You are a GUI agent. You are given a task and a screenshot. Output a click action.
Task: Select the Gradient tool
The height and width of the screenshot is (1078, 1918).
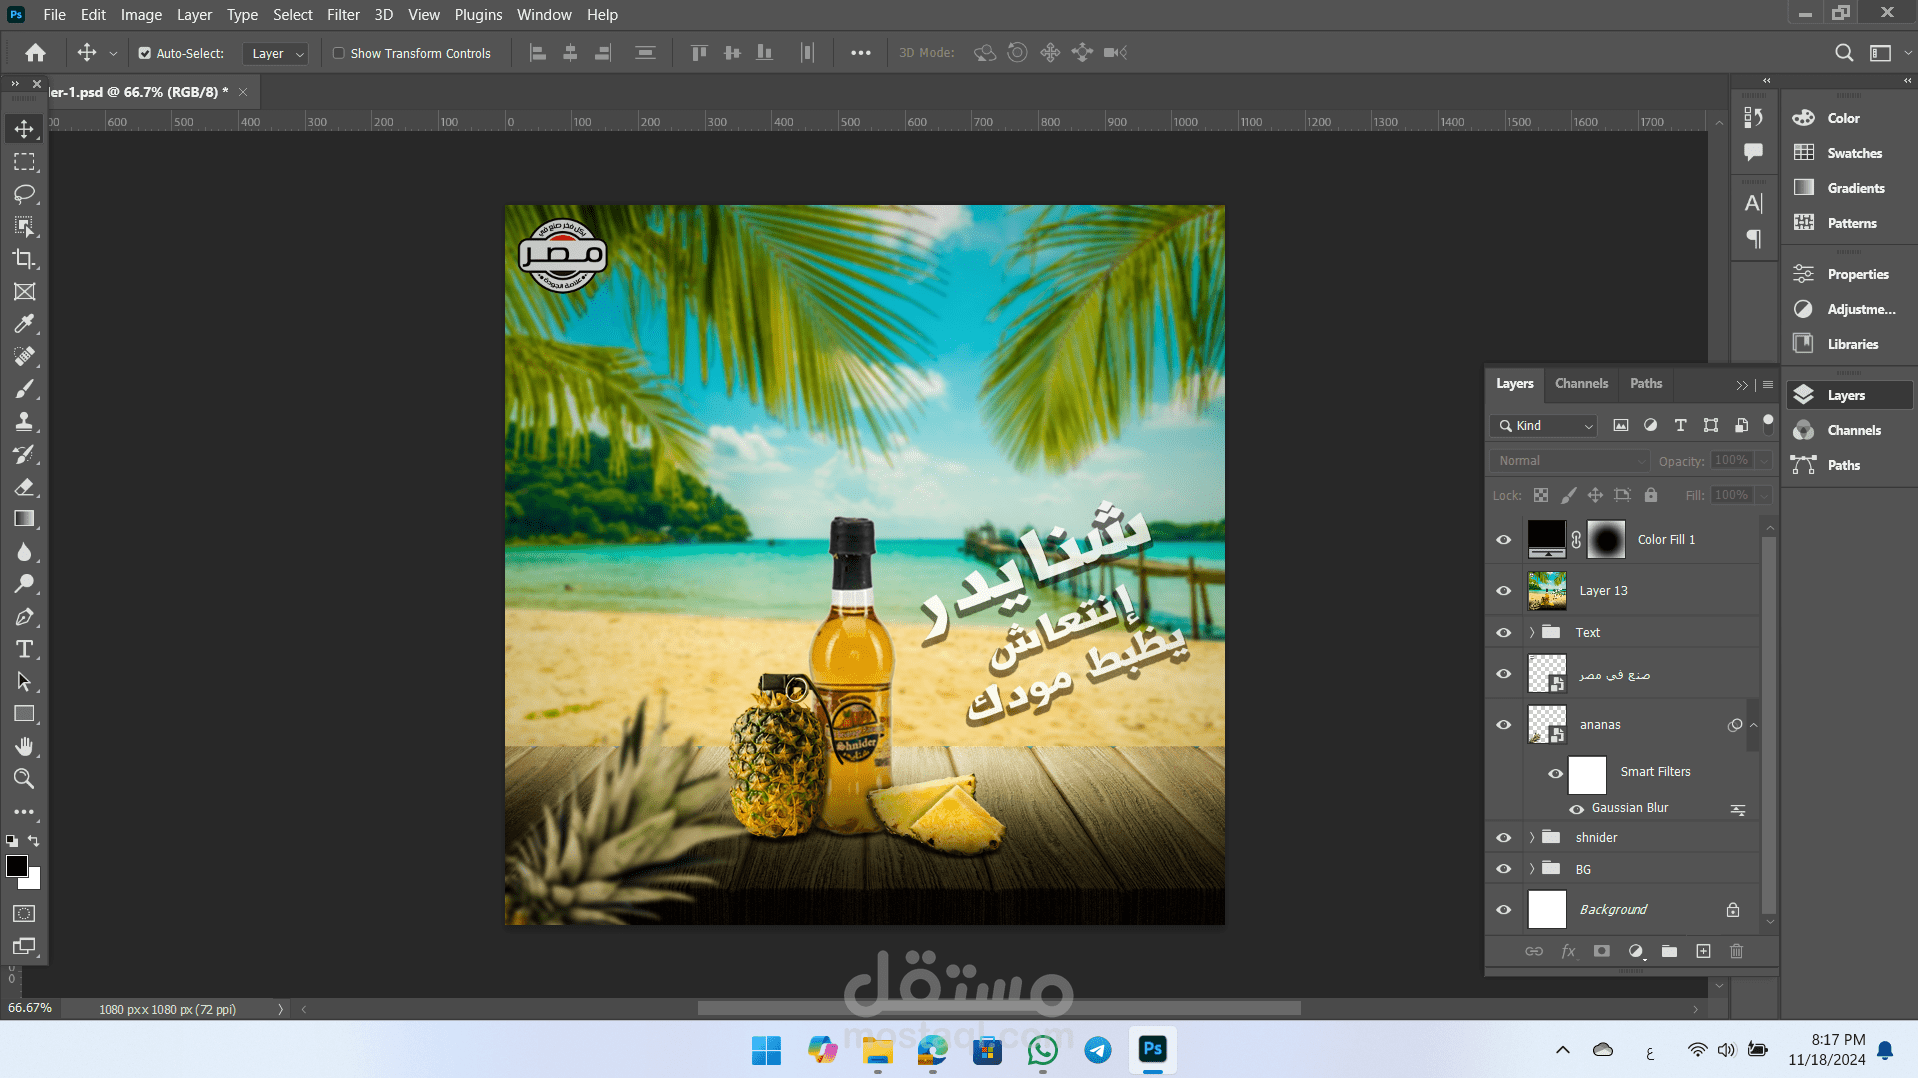pos(24,519)
